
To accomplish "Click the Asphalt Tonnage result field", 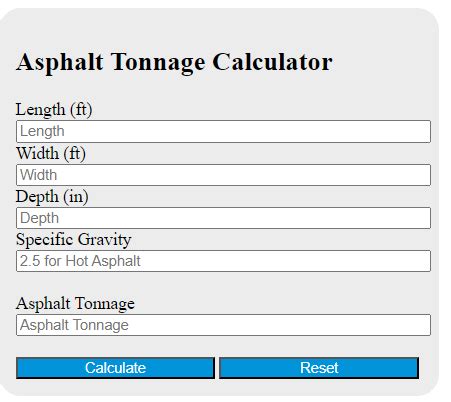I will (x=223, y=325).
